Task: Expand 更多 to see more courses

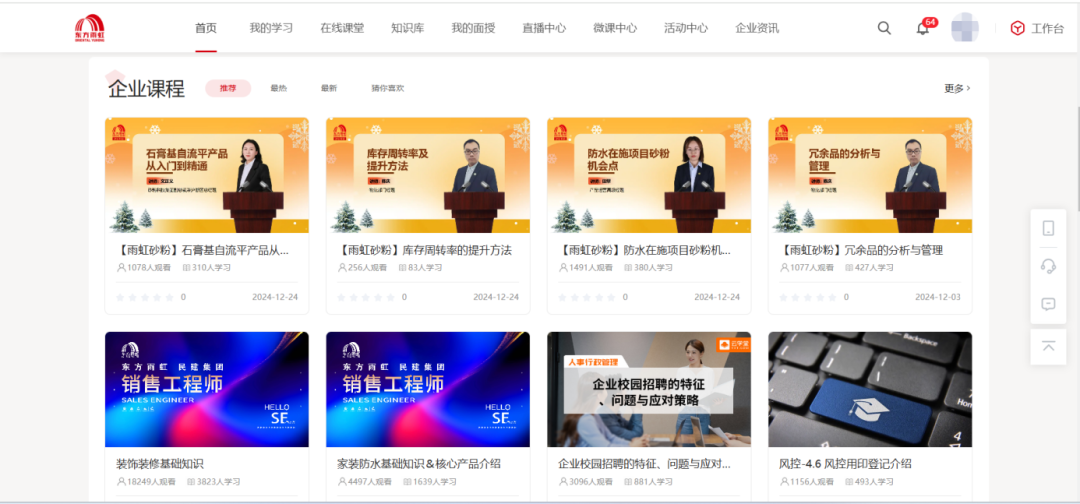Action: [957, 88]
